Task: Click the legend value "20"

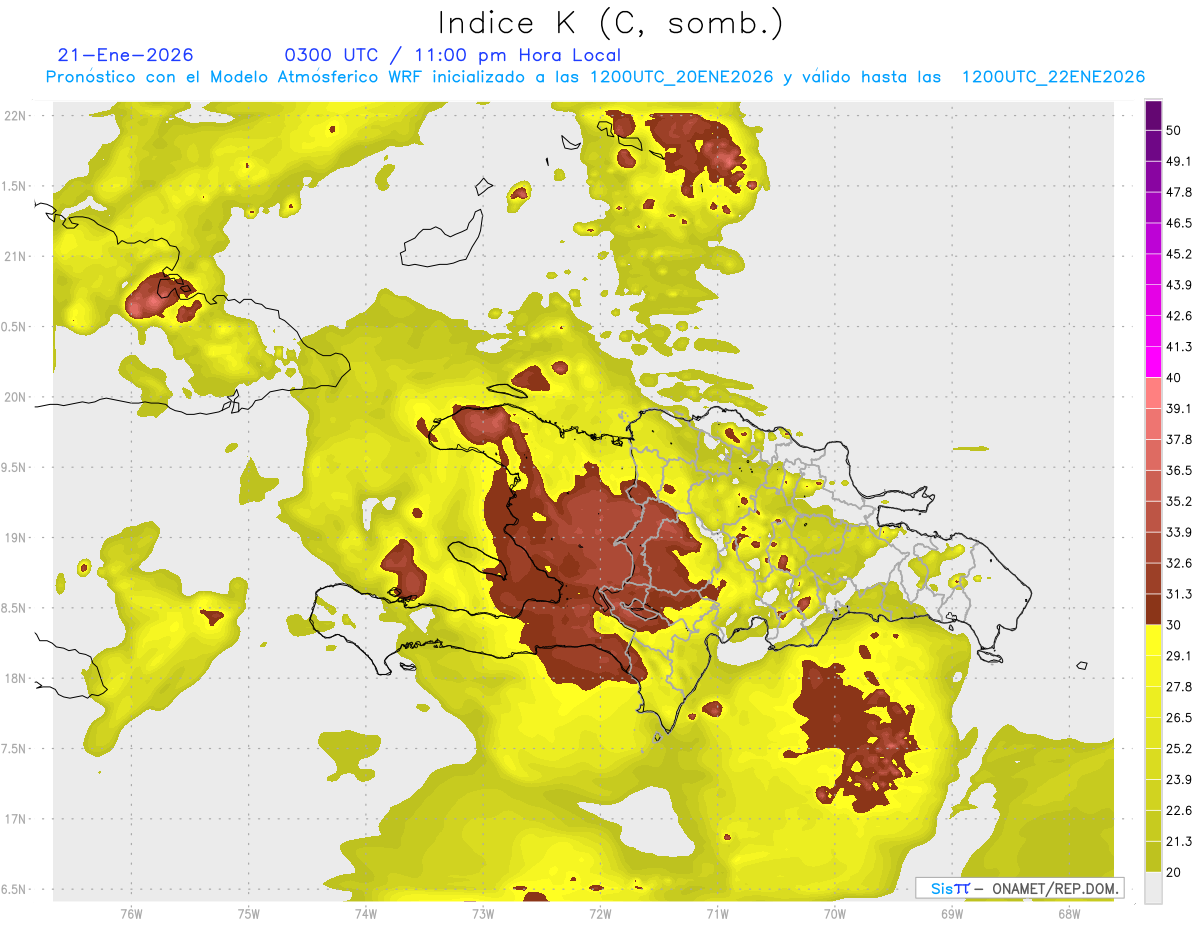Action: coord(1174,872)
